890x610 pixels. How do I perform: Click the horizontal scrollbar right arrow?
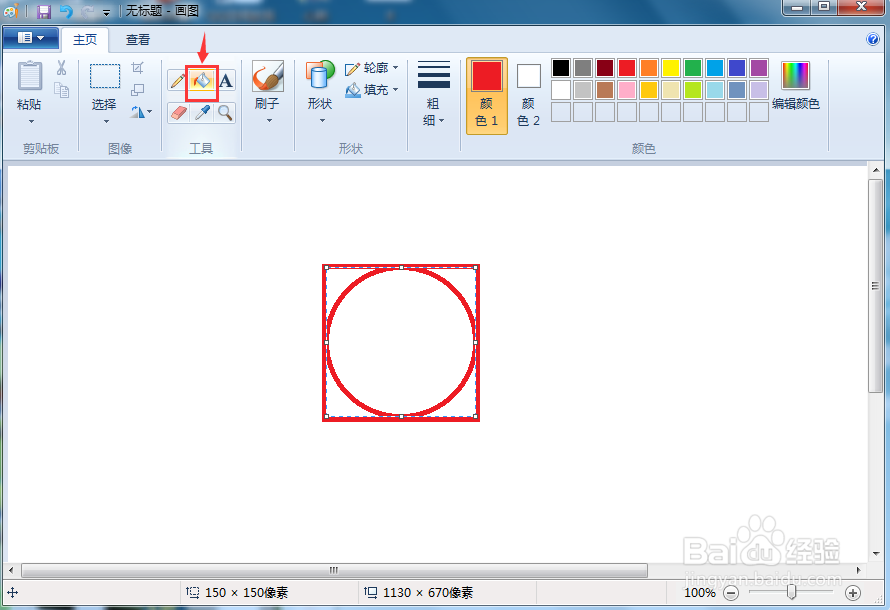[859, 570]
